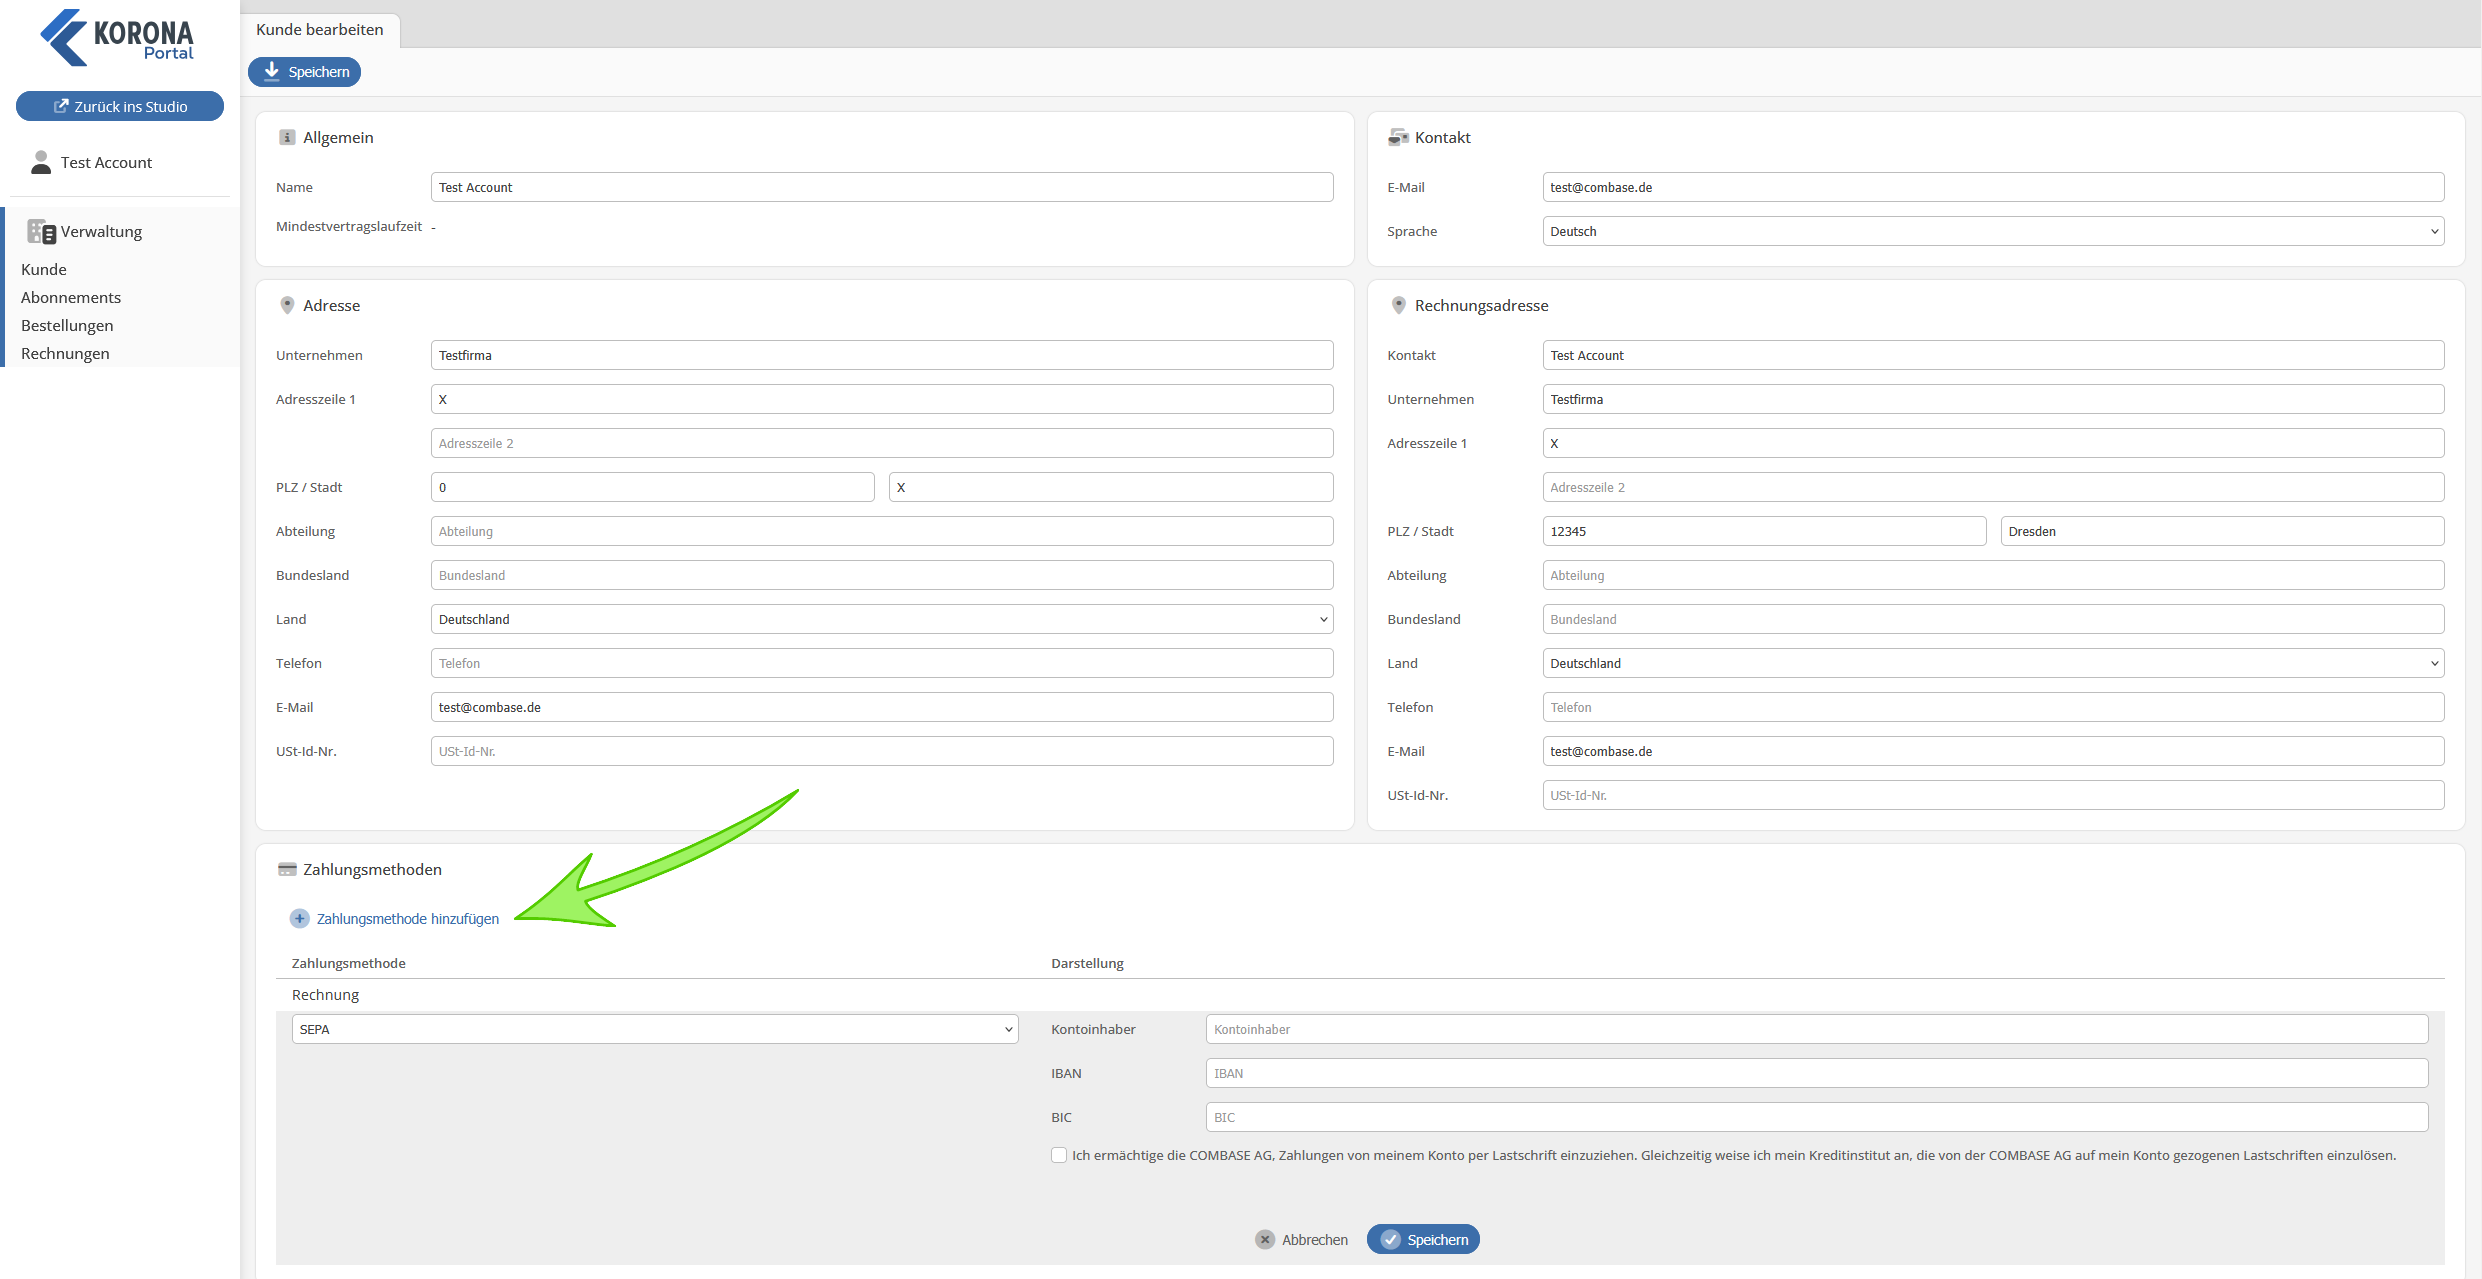
Task: Click the Adresse pin icon
Action: click(x=287, y=305)
